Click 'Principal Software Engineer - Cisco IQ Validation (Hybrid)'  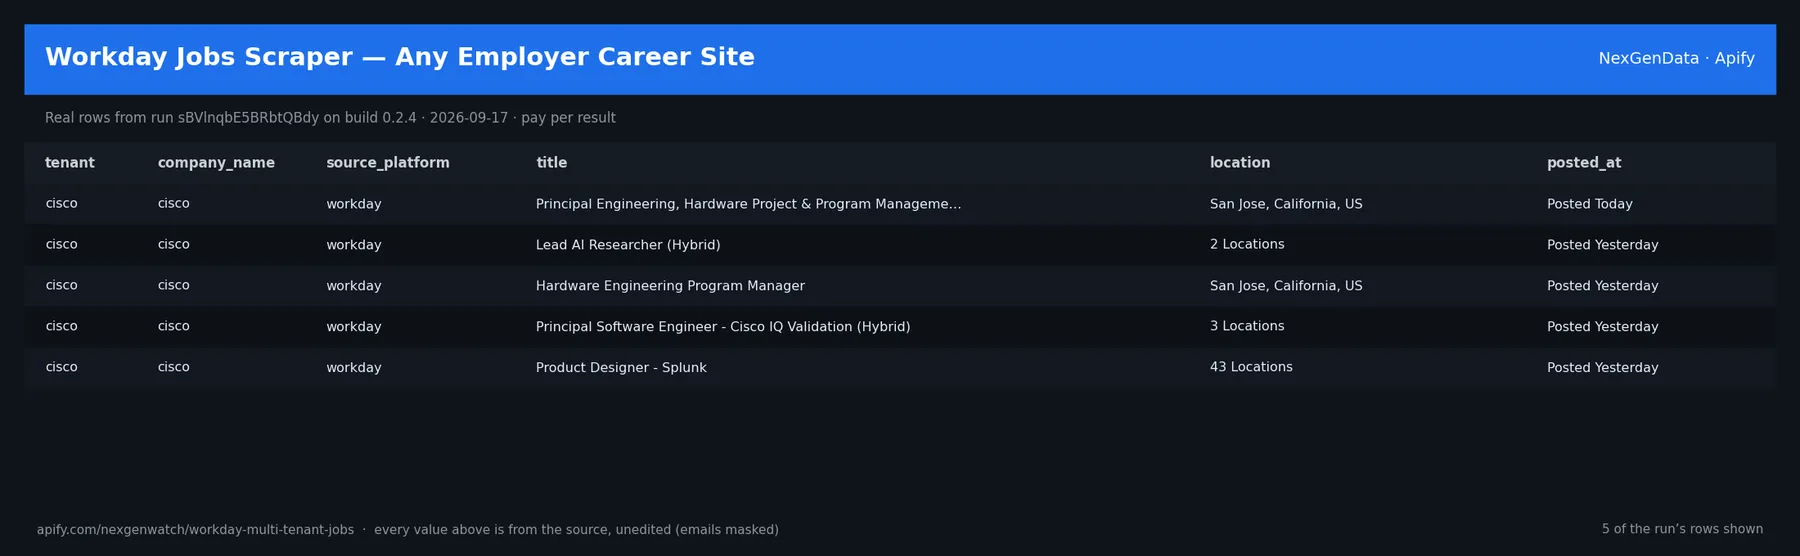tap(723, 327)
